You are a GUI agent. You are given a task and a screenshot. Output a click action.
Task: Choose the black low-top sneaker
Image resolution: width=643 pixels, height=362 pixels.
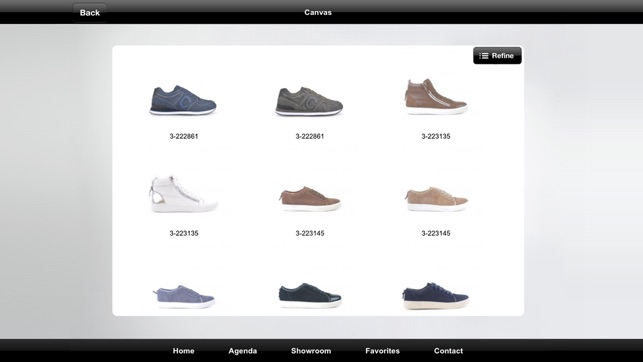coord(310,295)
